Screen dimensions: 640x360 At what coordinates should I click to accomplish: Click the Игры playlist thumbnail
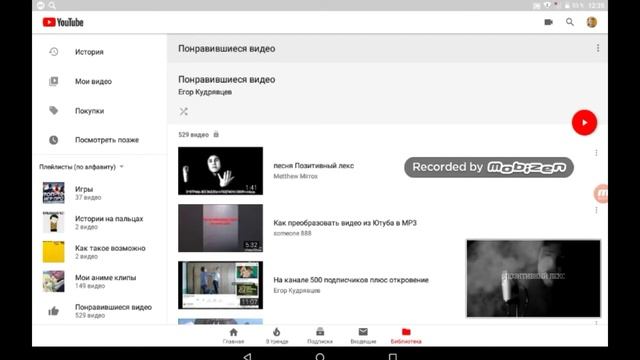(53, 193)
